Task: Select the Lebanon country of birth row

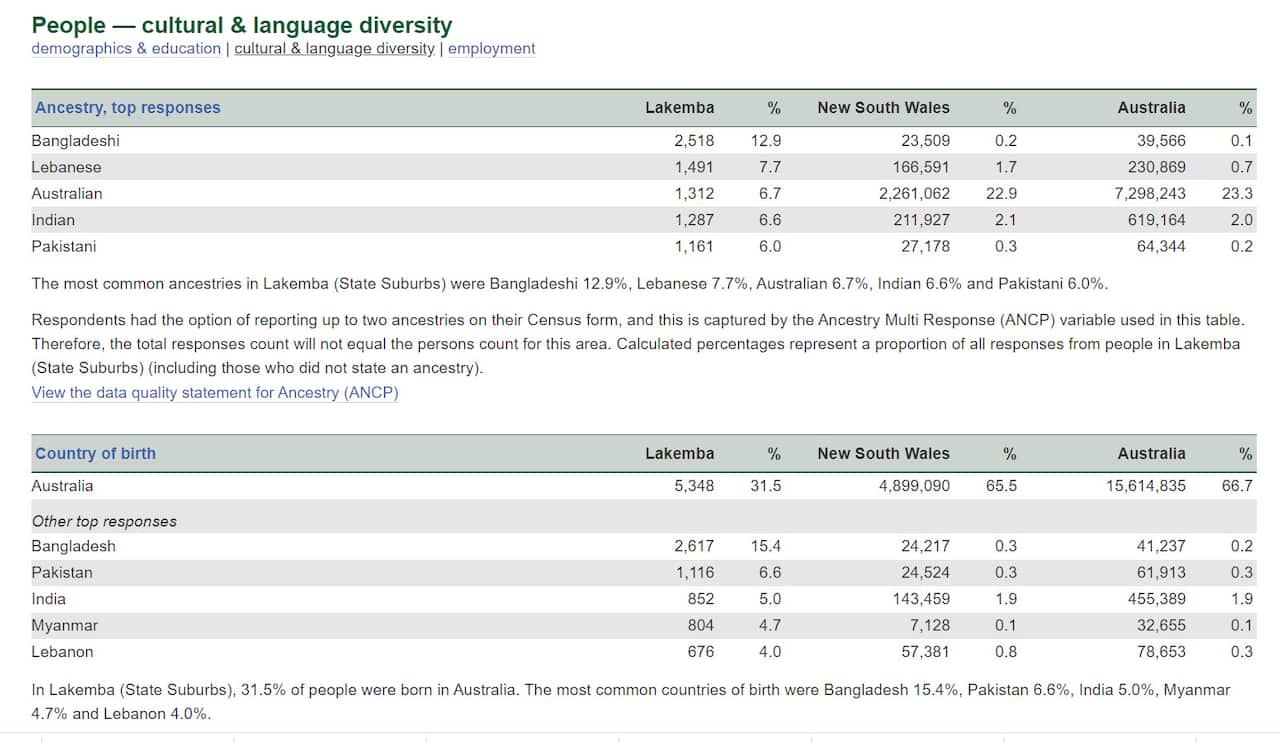Action: [62, 651]
